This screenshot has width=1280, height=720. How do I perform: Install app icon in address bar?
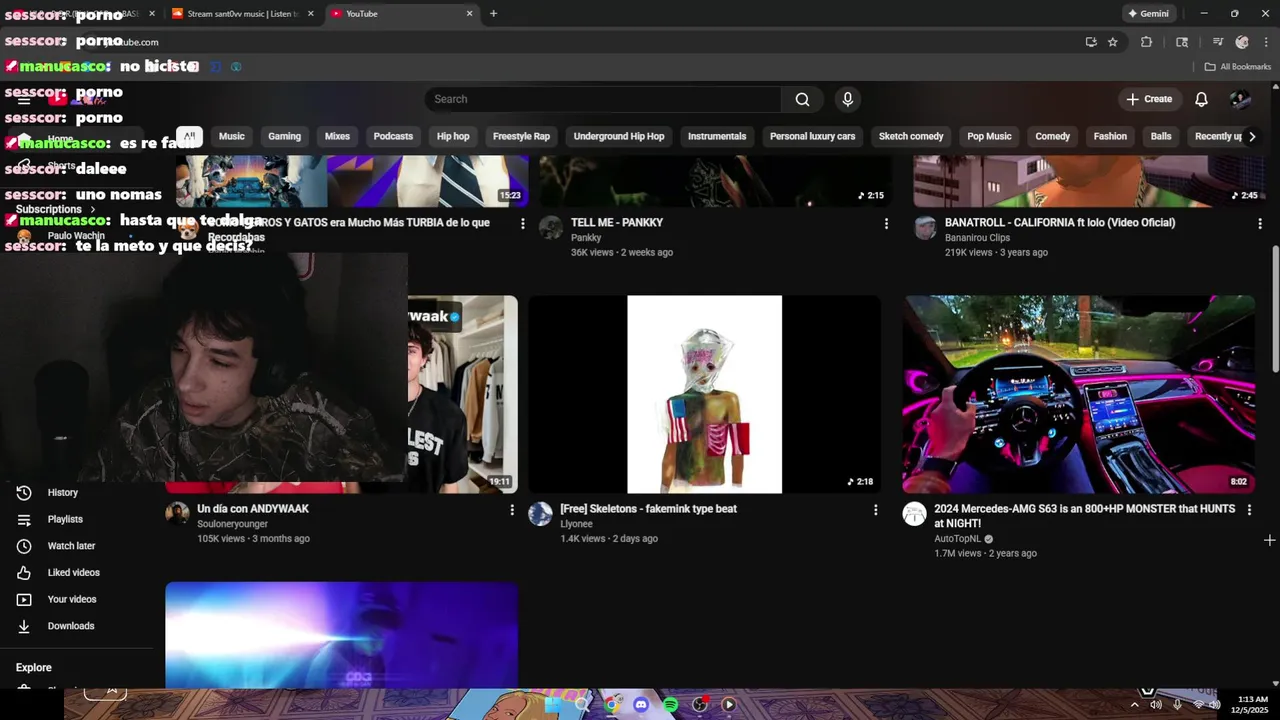pyautogui.click(x=1091, y=42)
